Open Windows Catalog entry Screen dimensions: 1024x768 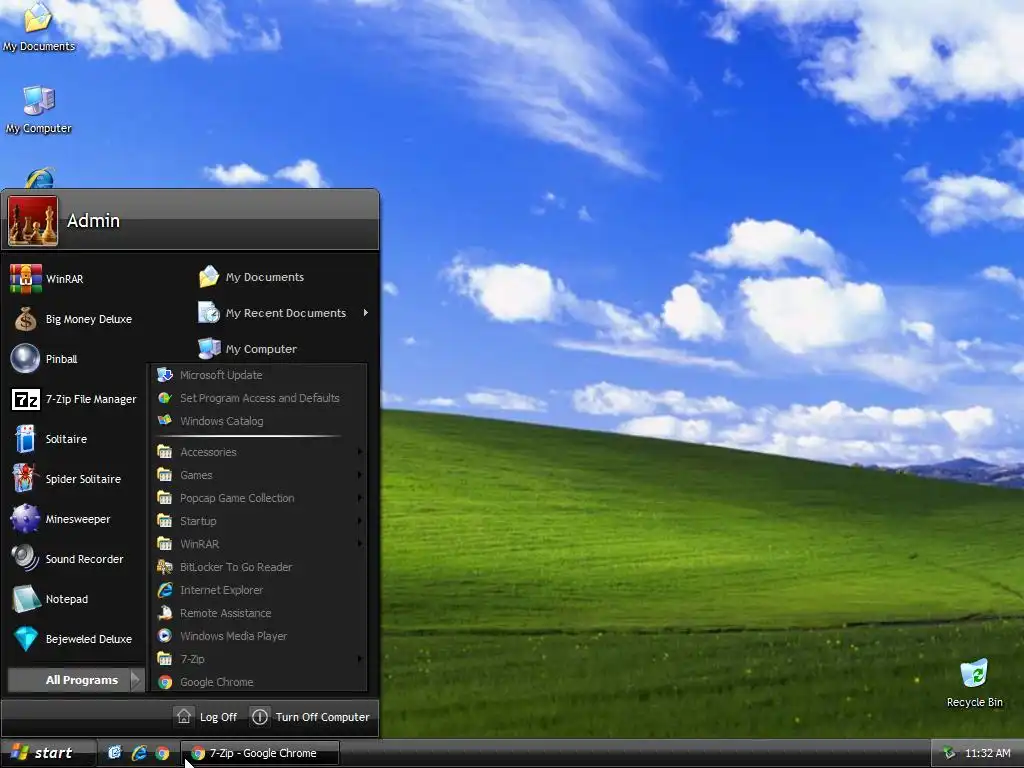[259, 421]
